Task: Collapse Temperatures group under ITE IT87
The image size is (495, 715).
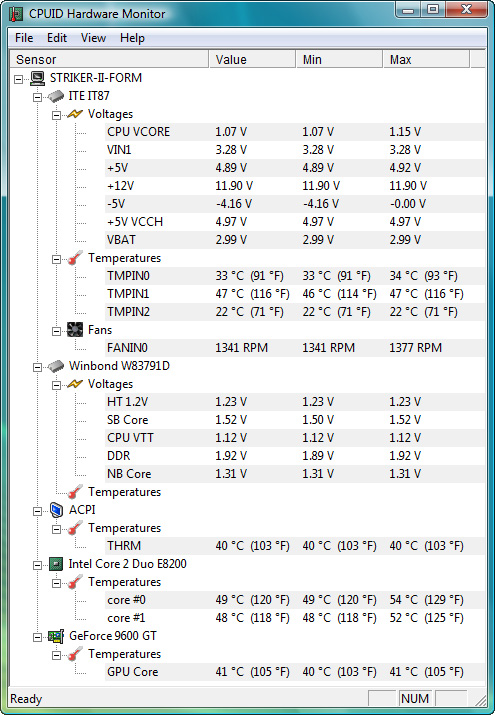Action: (x=56, y=259)
